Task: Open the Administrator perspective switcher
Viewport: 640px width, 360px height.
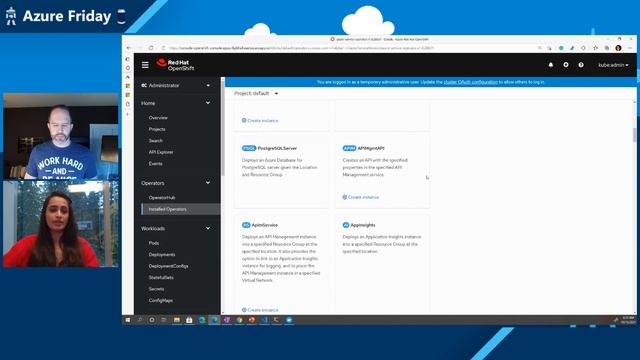Action: click(x=176, y=85)
